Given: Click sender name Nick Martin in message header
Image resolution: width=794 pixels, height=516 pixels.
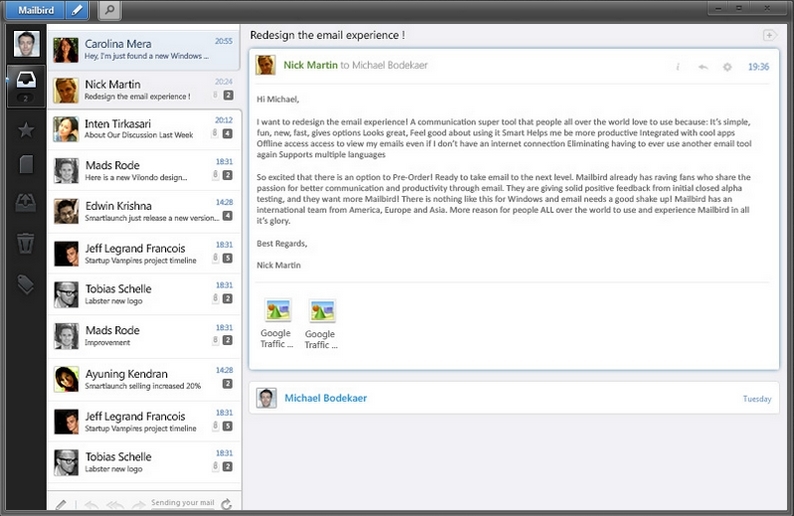Looking at the screenshot, I should coord(310,65).
